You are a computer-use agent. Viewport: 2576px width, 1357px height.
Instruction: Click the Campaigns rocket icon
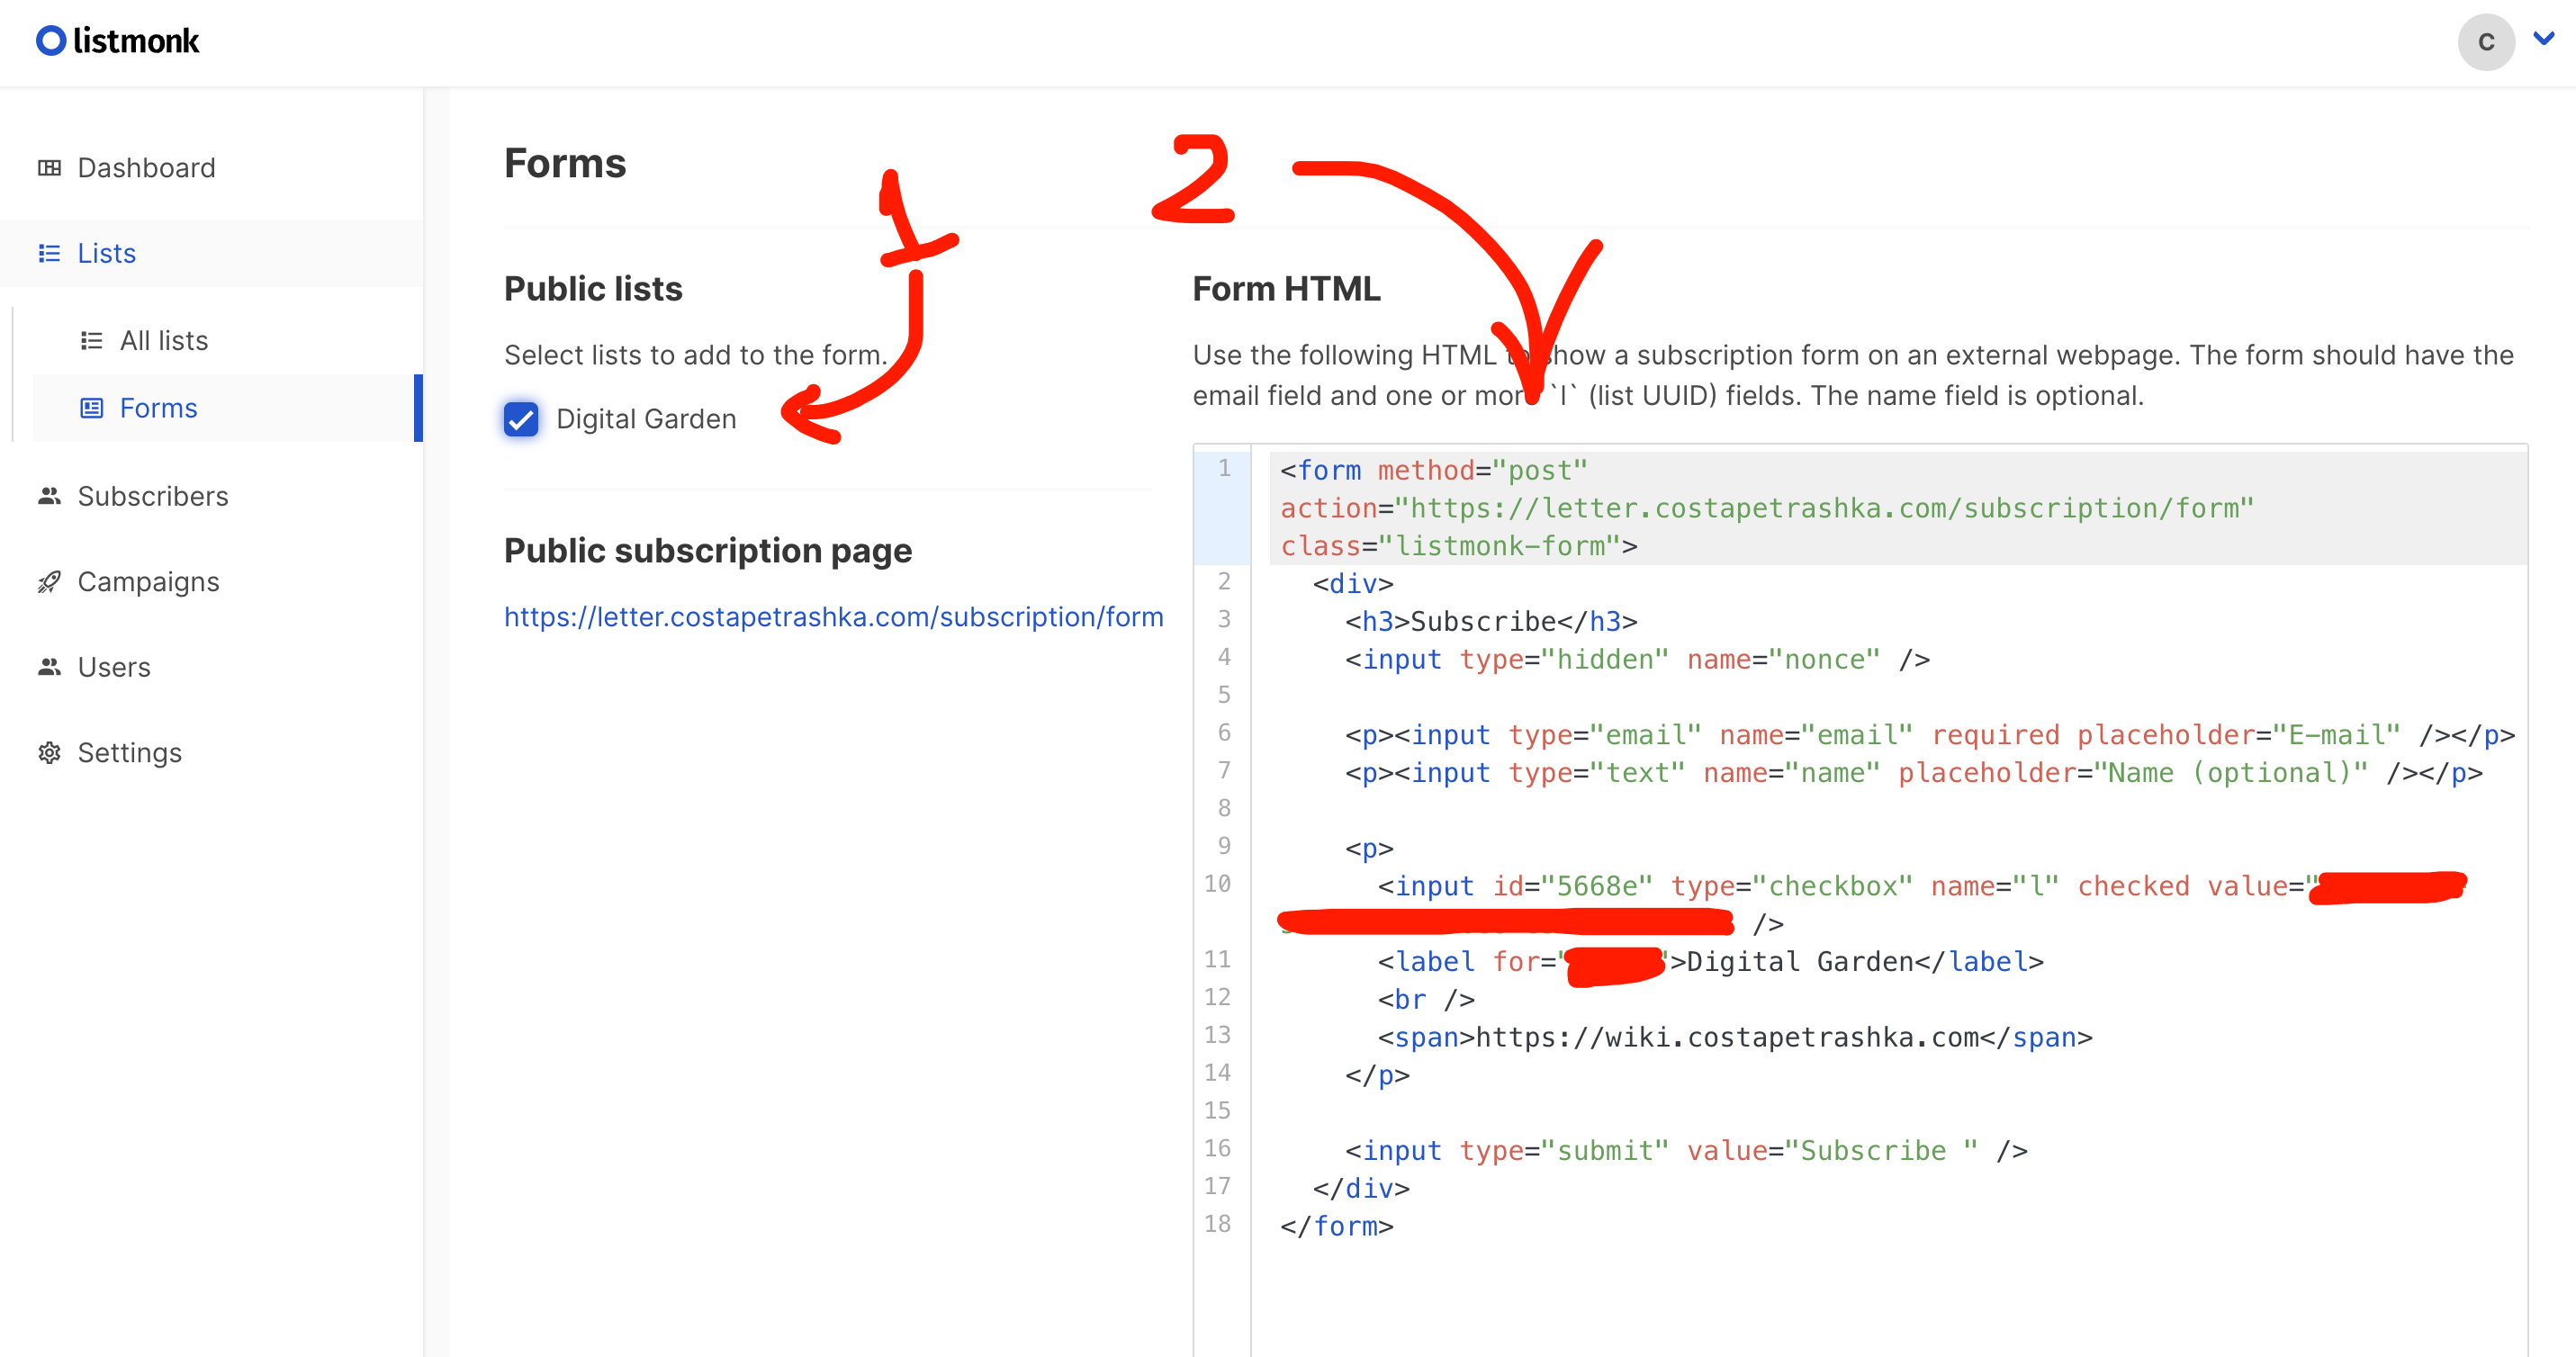click(x=49, y=582)
